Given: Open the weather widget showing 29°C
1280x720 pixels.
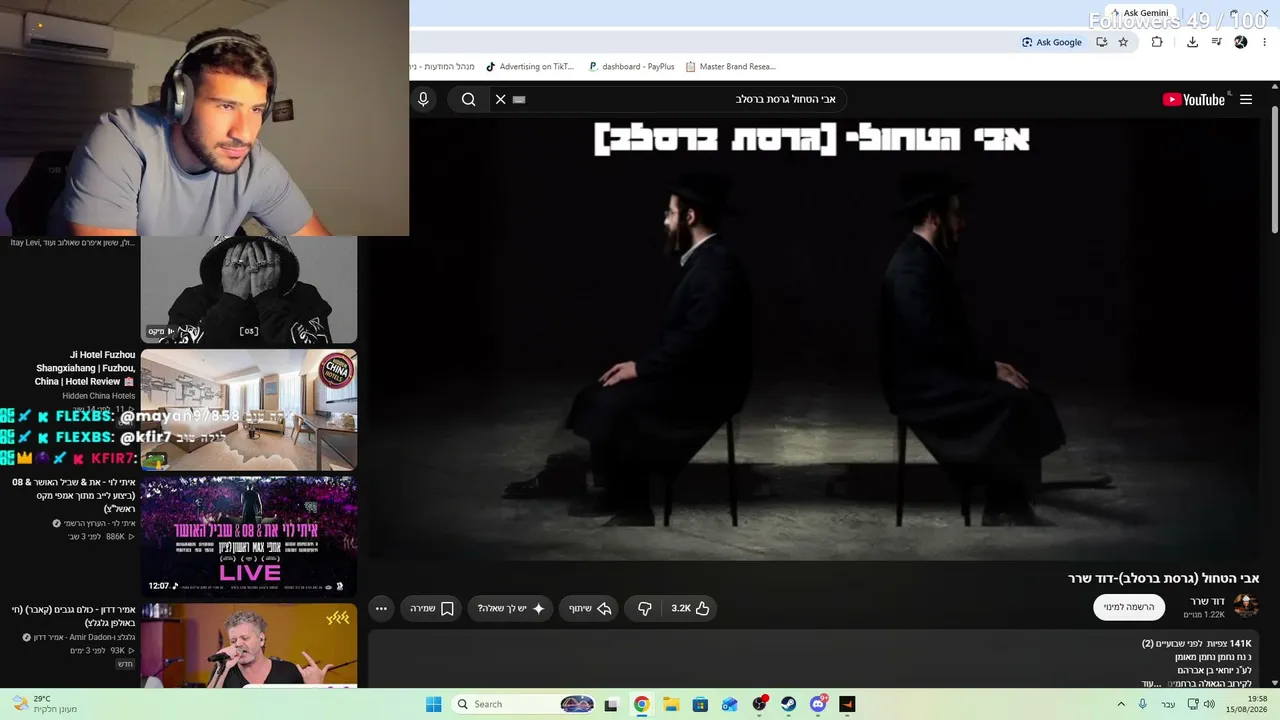Looking at the screenshot, I should point(44,704).
